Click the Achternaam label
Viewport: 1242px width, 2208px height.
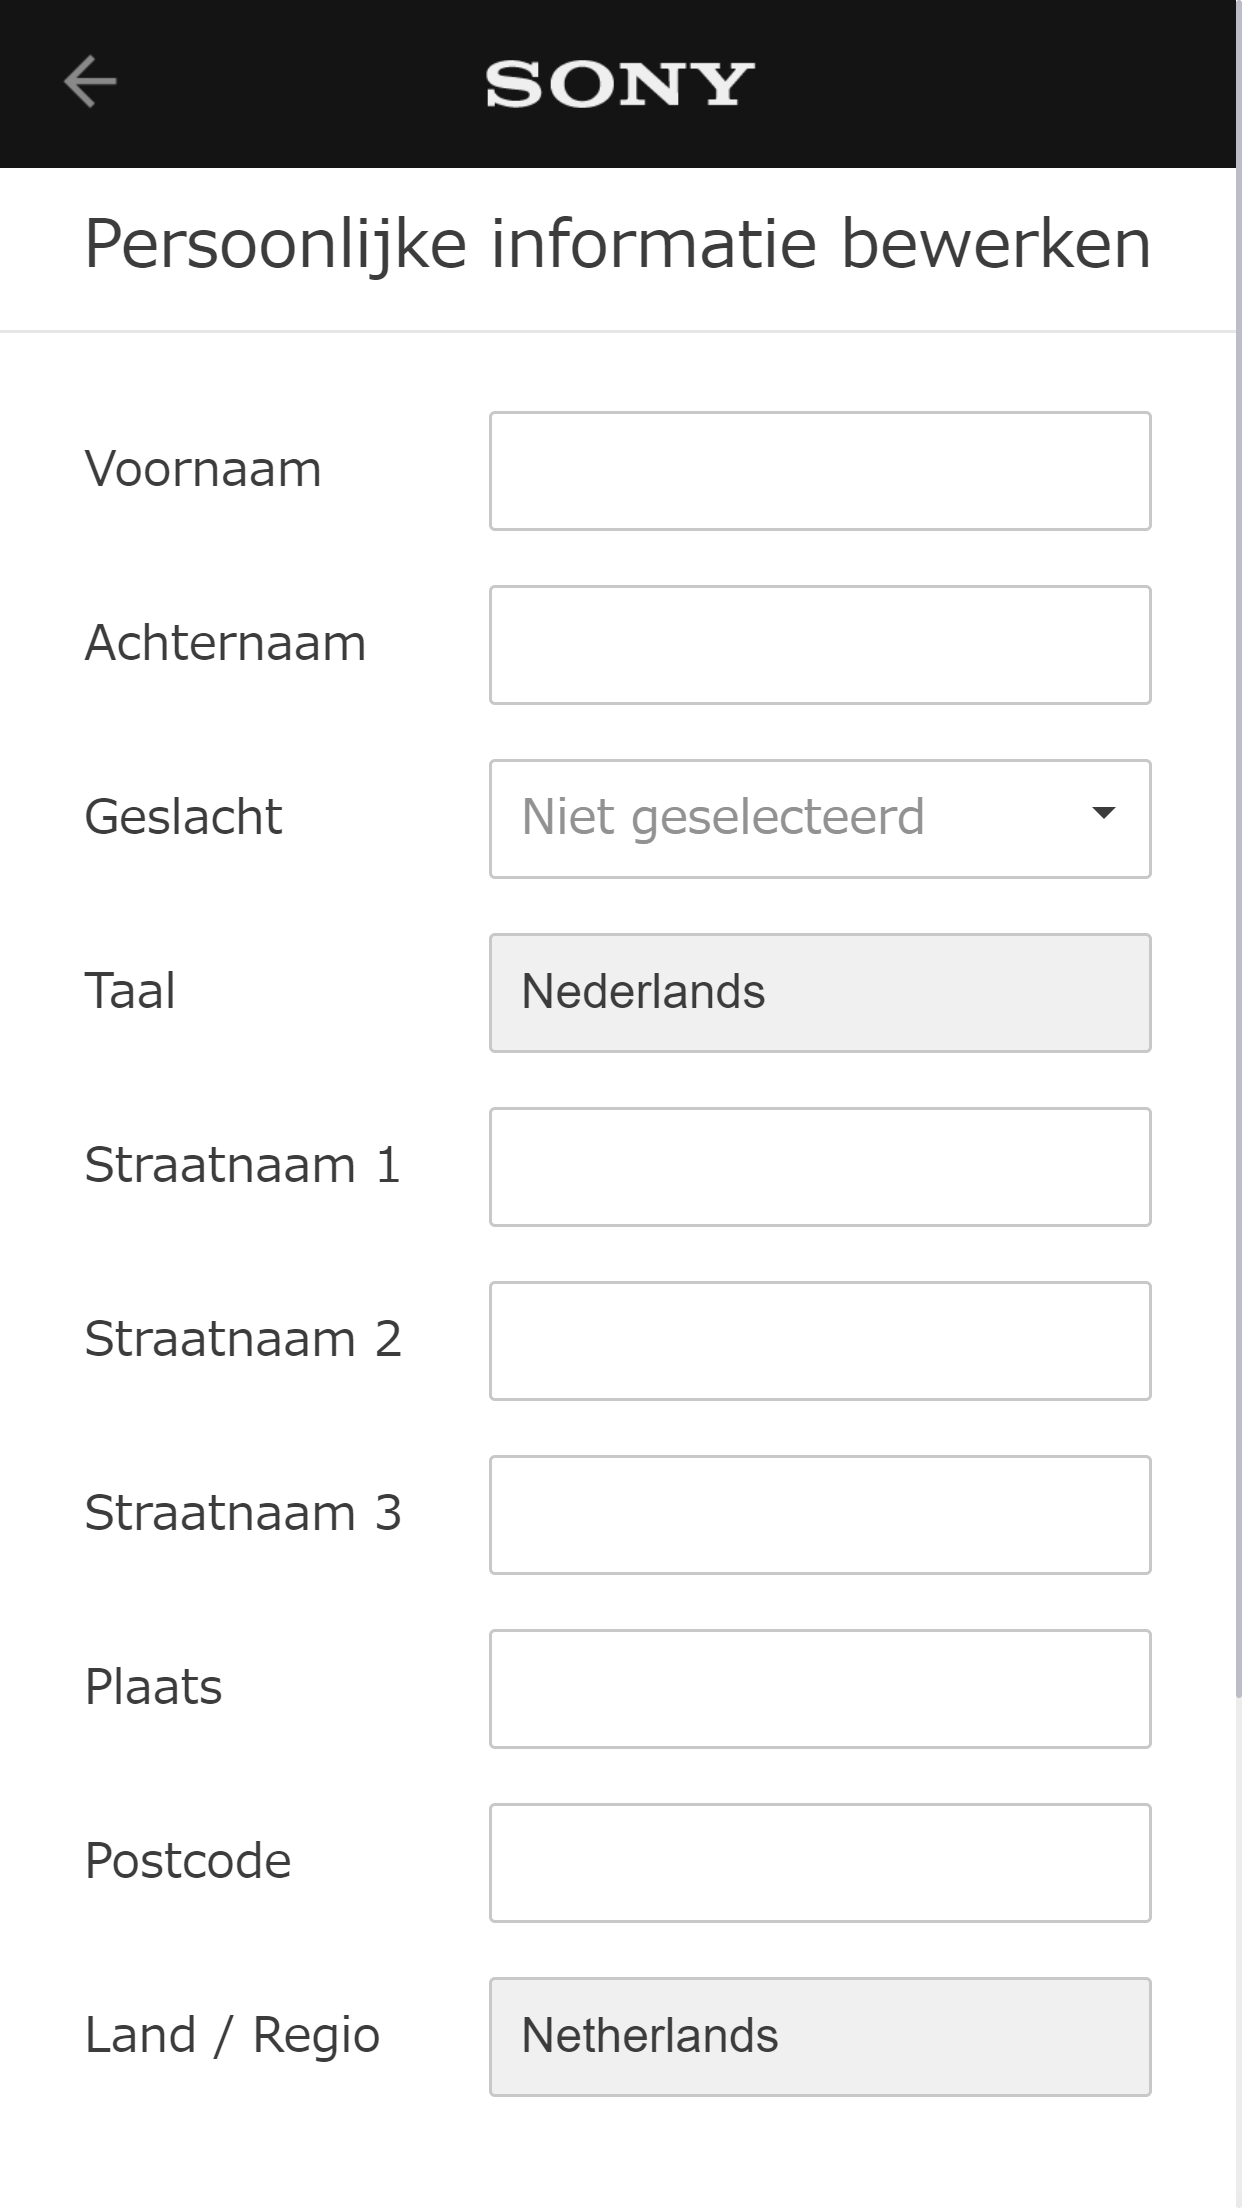[225, 643]
